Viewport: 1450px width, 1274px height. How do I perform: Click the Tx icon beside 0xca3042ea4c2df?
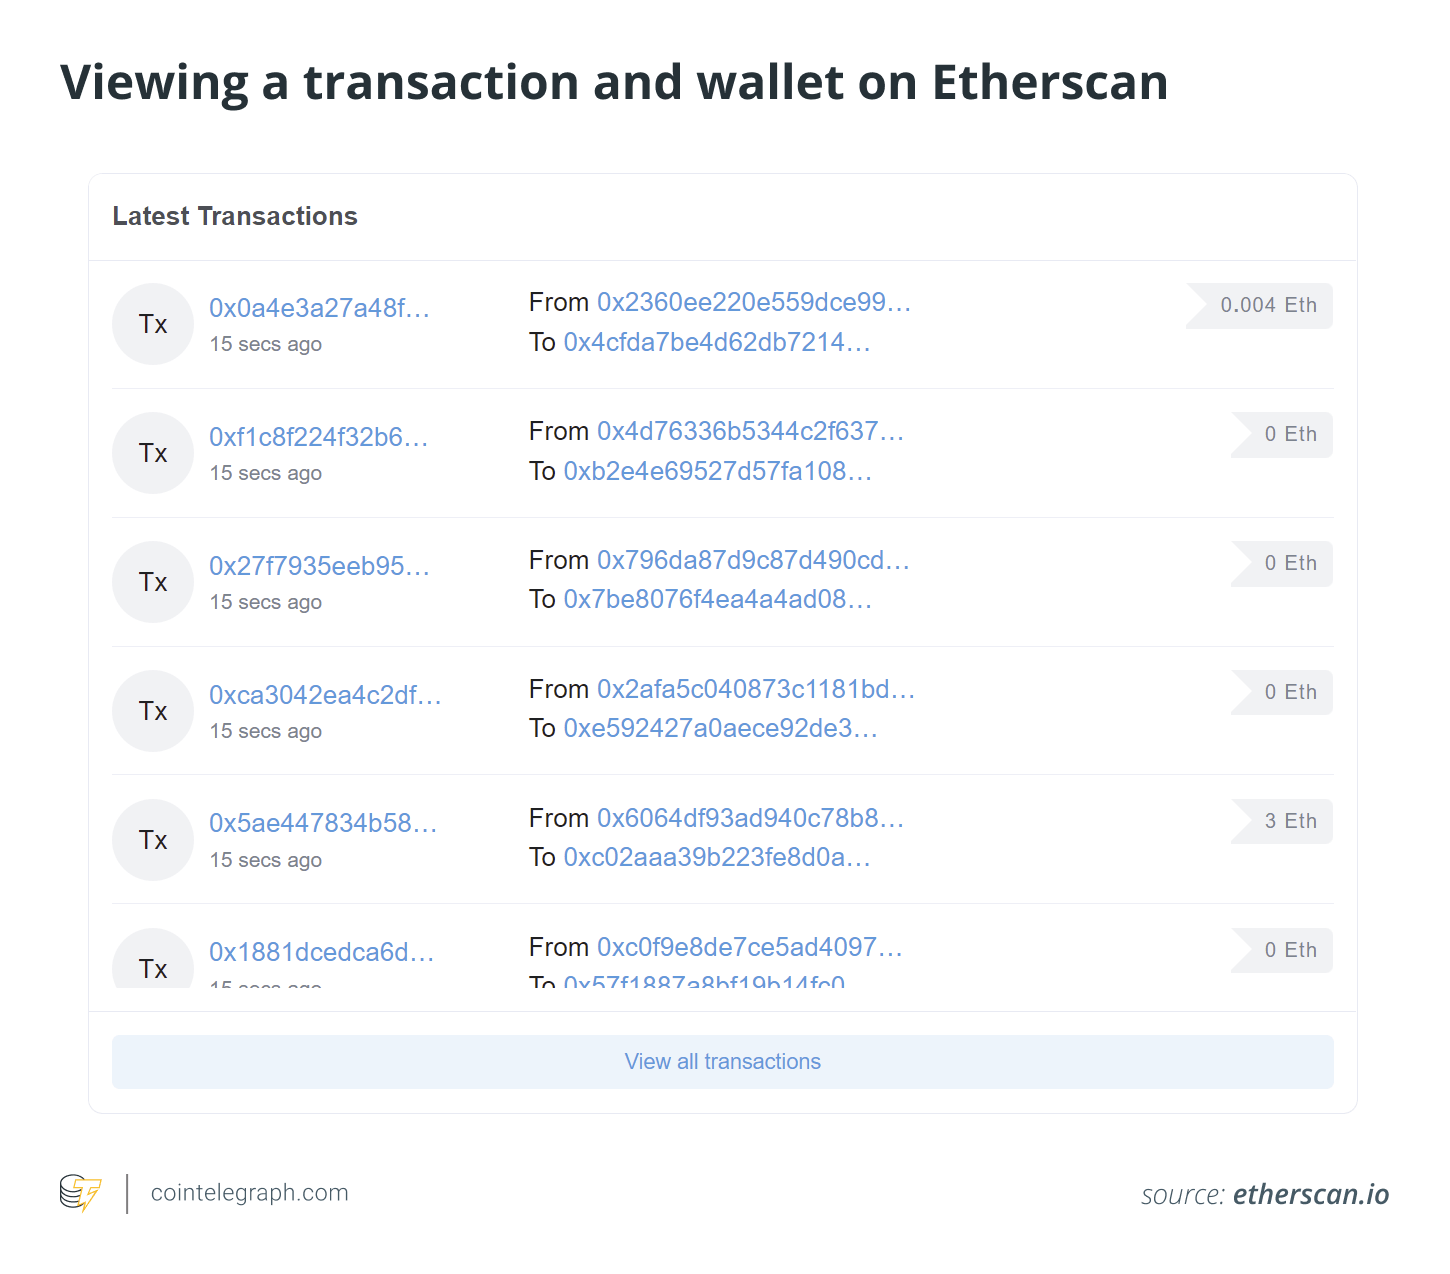tap(153, 711)
